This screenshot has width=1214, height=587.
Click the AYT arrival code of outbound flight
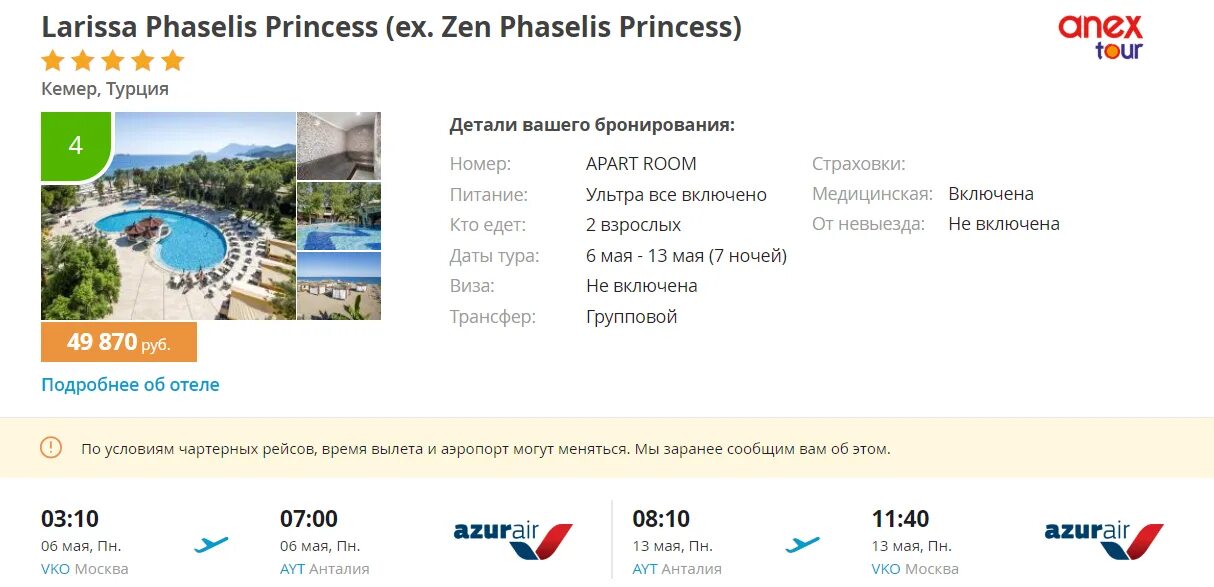tap(292, 569)
